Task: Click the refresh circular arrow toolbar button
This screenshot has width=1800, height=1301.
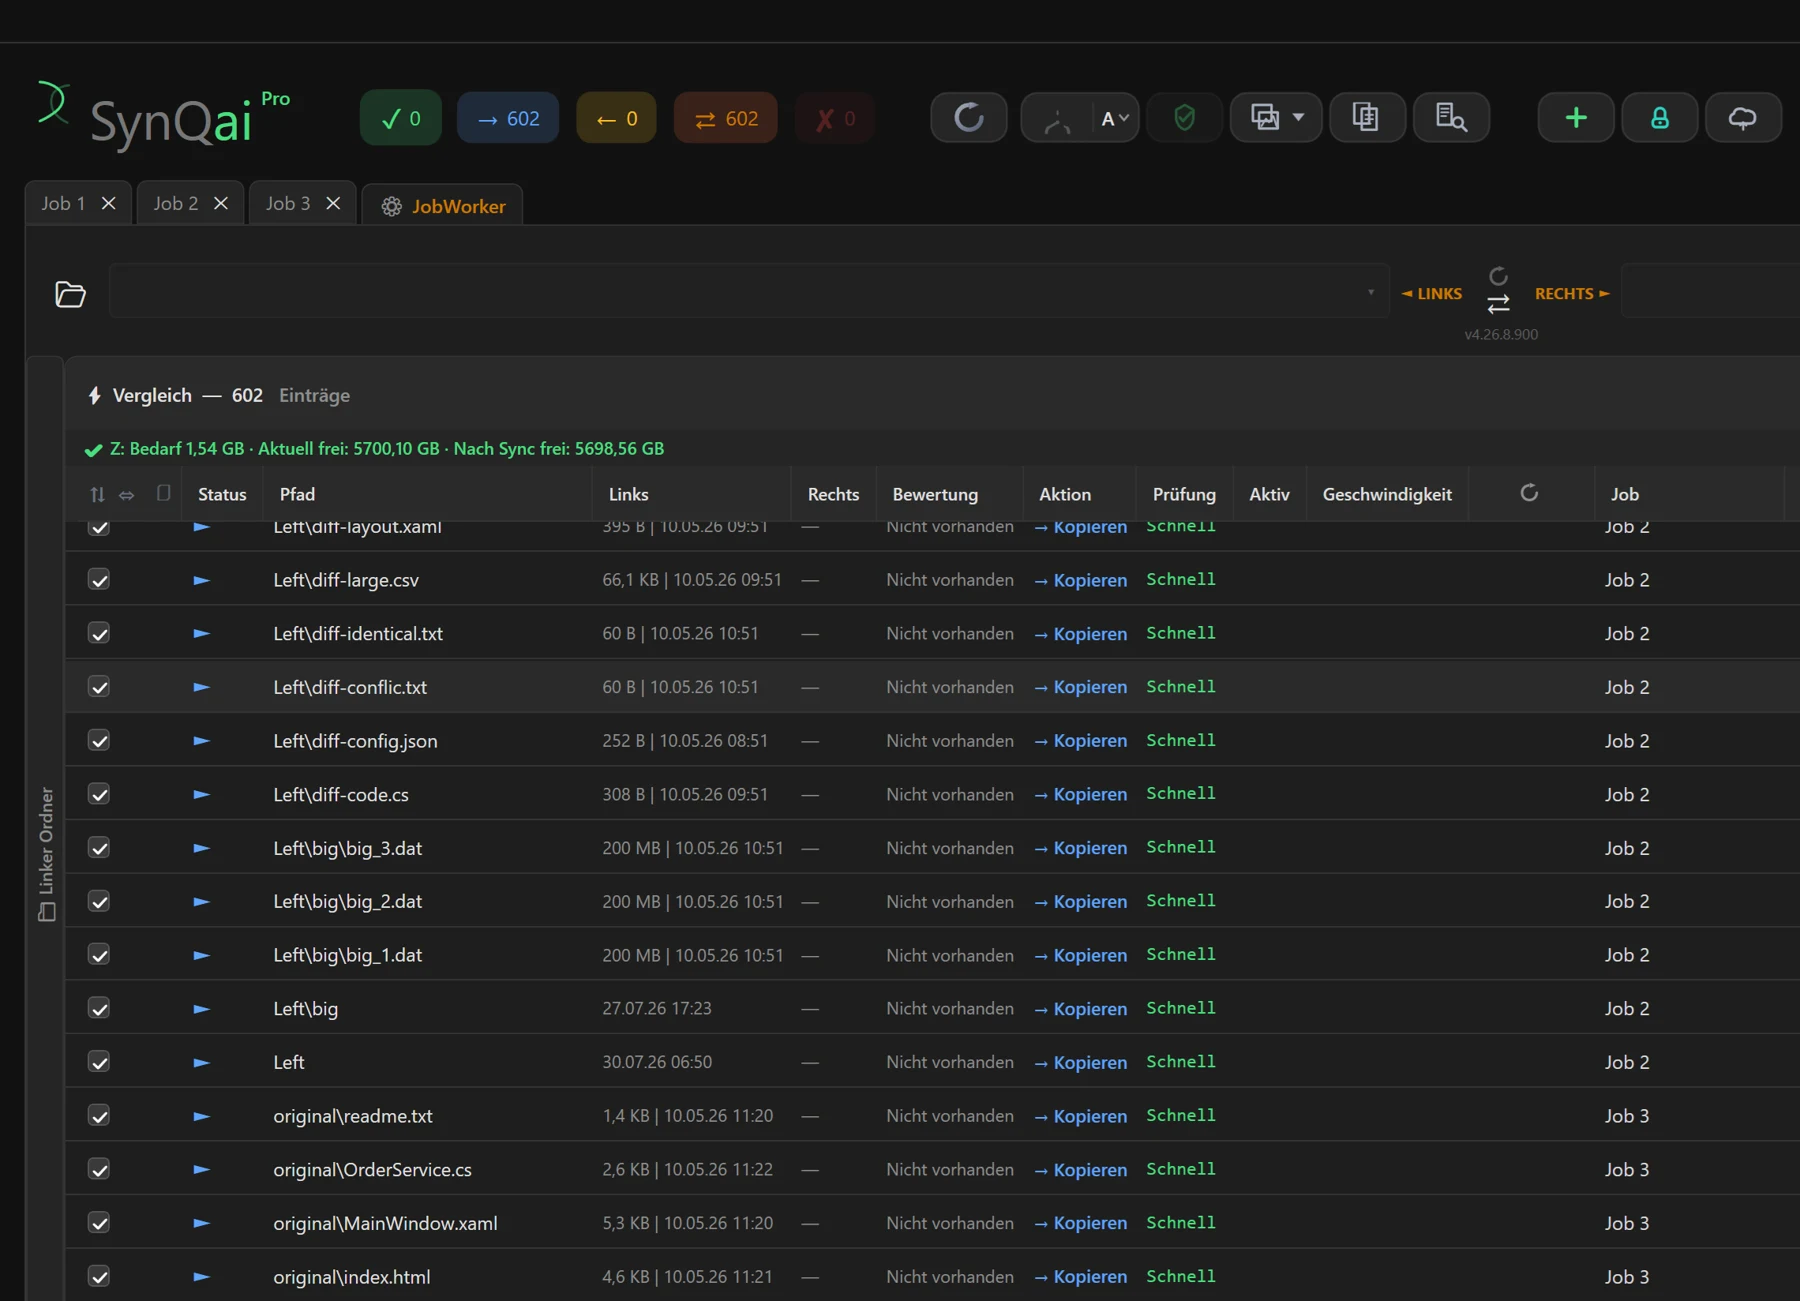Action: (x=968, y=118)
